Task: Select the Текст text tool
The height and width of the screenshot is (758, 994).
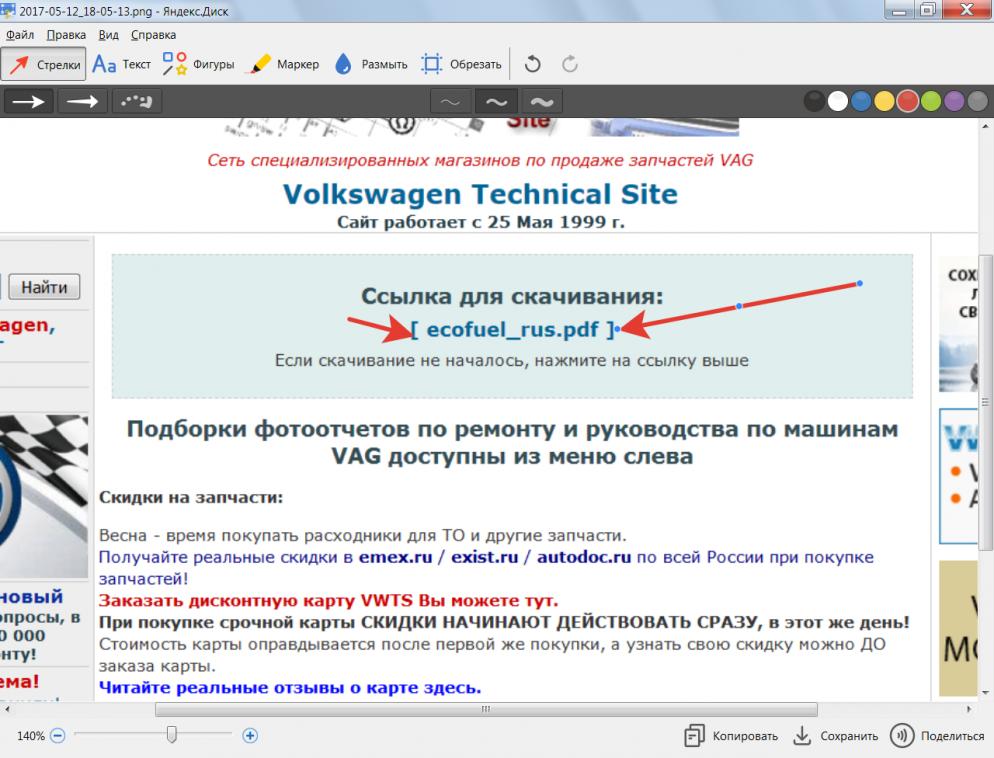Action: pos(122,64)
